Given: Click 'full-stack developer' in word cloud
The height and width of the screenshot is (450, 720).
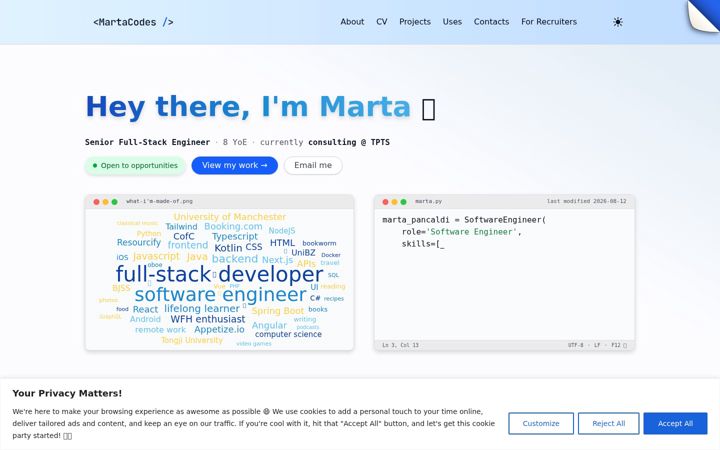Looking at the screenshot, I should tap(219, 274).
